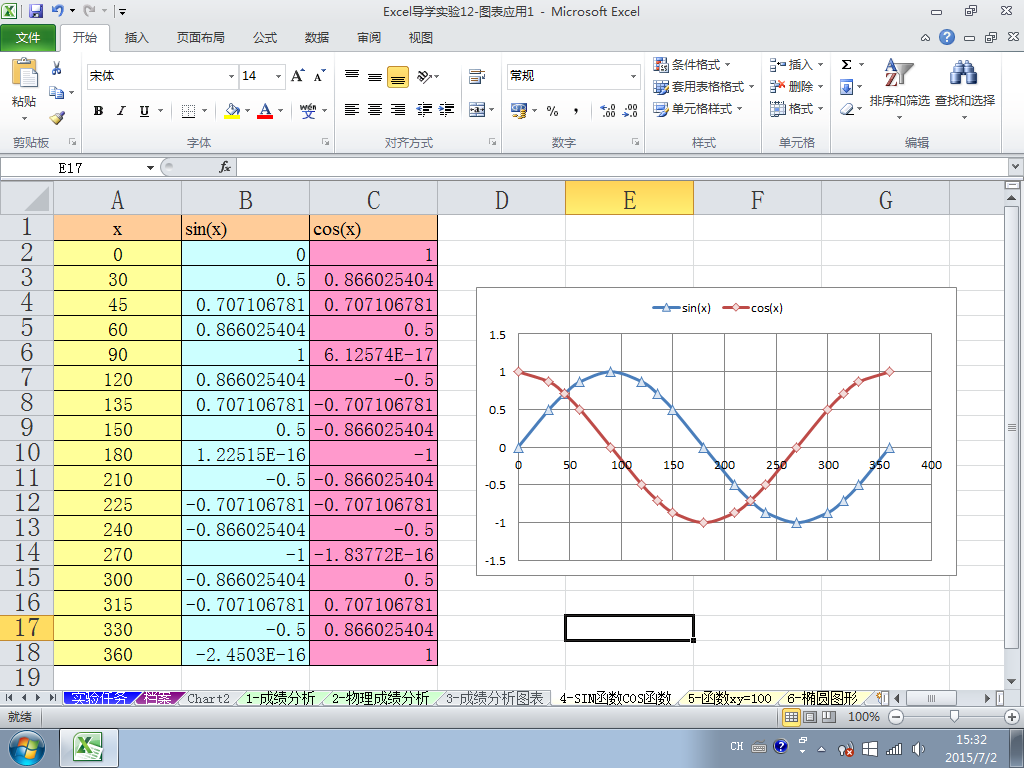Click the sin(x) cos(x) chart
The width and height of the screenshot is (1024, 768).
pos(716,431)
